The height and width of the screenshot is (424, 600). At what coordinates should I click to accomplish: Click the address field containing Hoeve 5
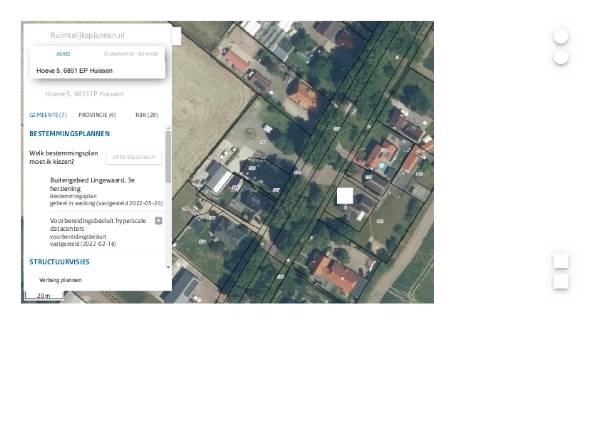click(97, 71)
